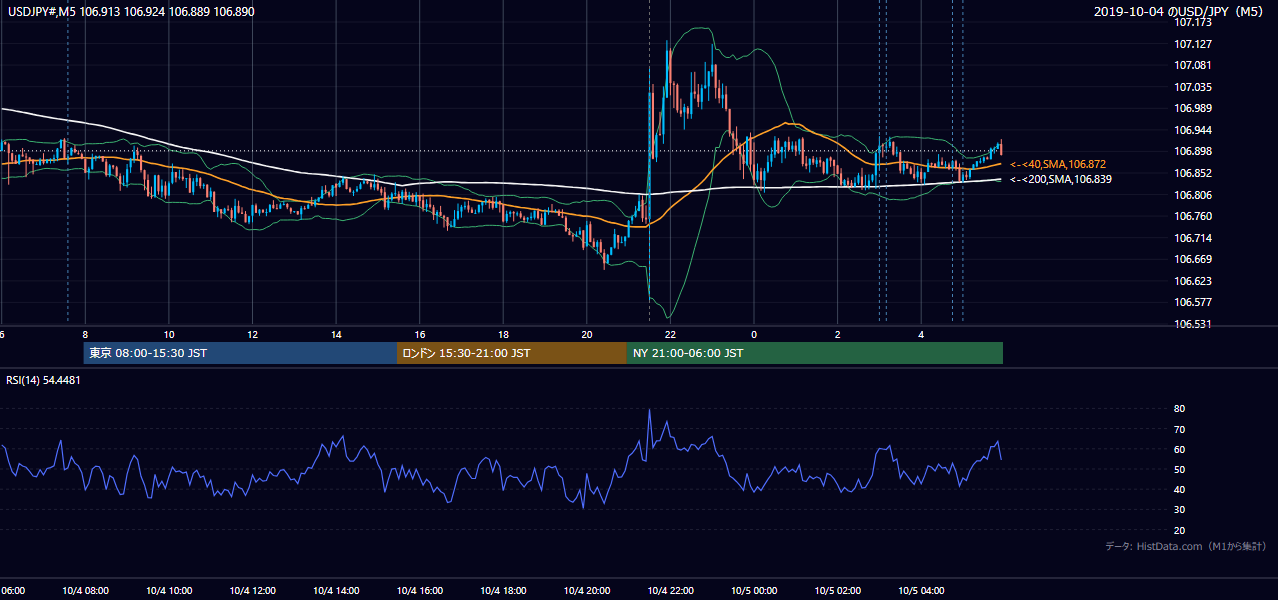This screenshot has width=1278, height=600.
Task: Click RSI scale value 50
Action: [x=1180, y=469]
